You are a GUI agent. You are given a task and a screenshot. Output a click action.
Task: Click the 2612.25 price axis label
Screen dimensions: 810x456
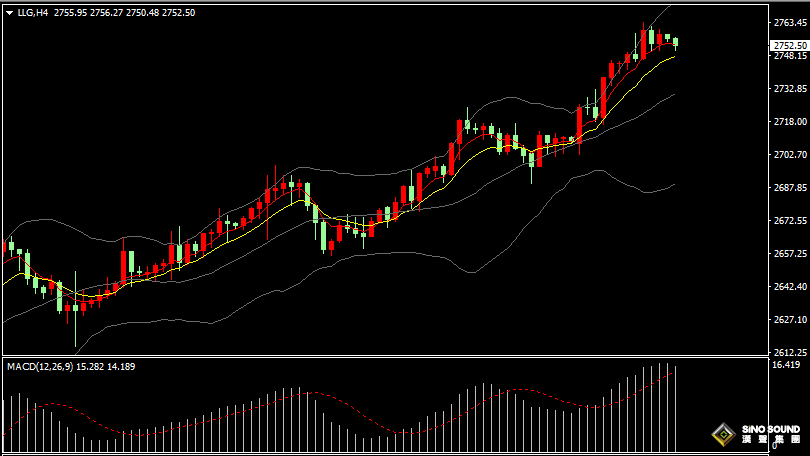coord(790,353)
